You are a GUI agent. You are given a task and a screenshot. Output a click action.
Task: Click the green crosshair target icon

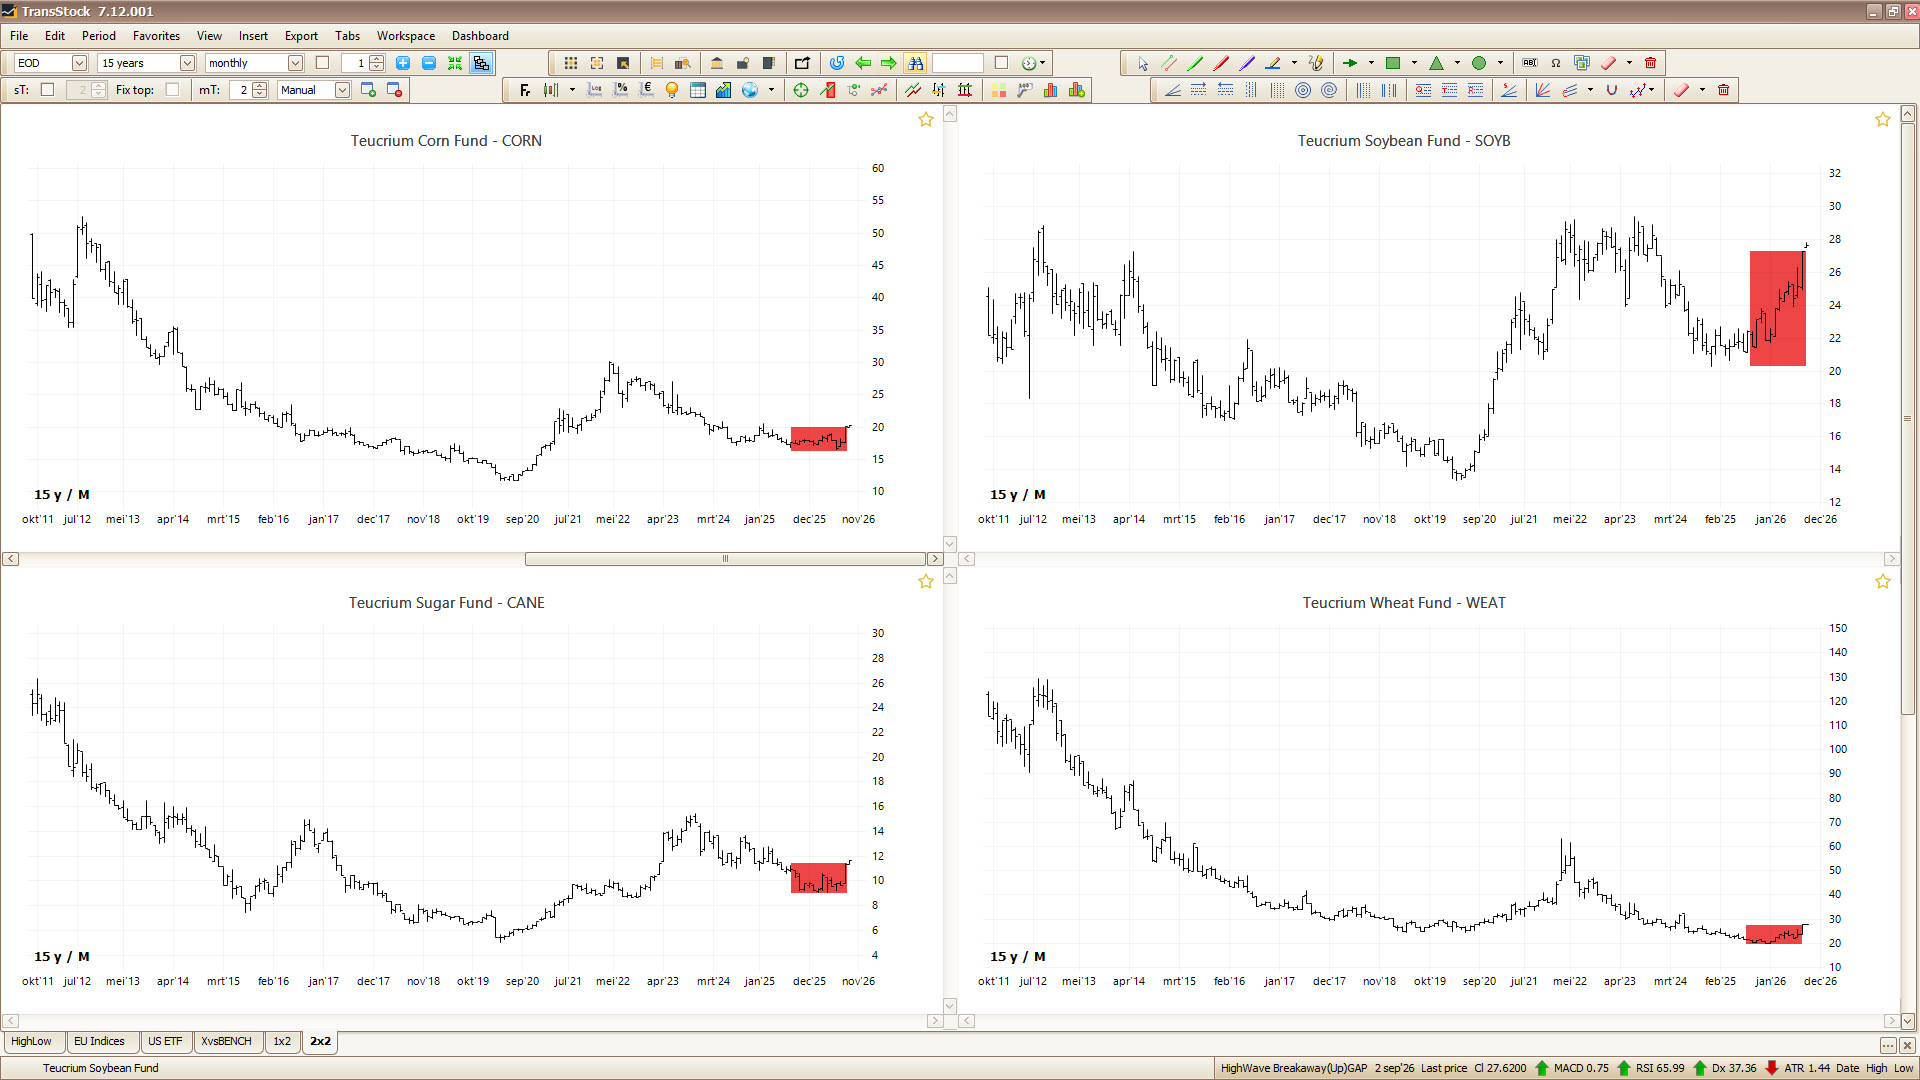(801, 90)
